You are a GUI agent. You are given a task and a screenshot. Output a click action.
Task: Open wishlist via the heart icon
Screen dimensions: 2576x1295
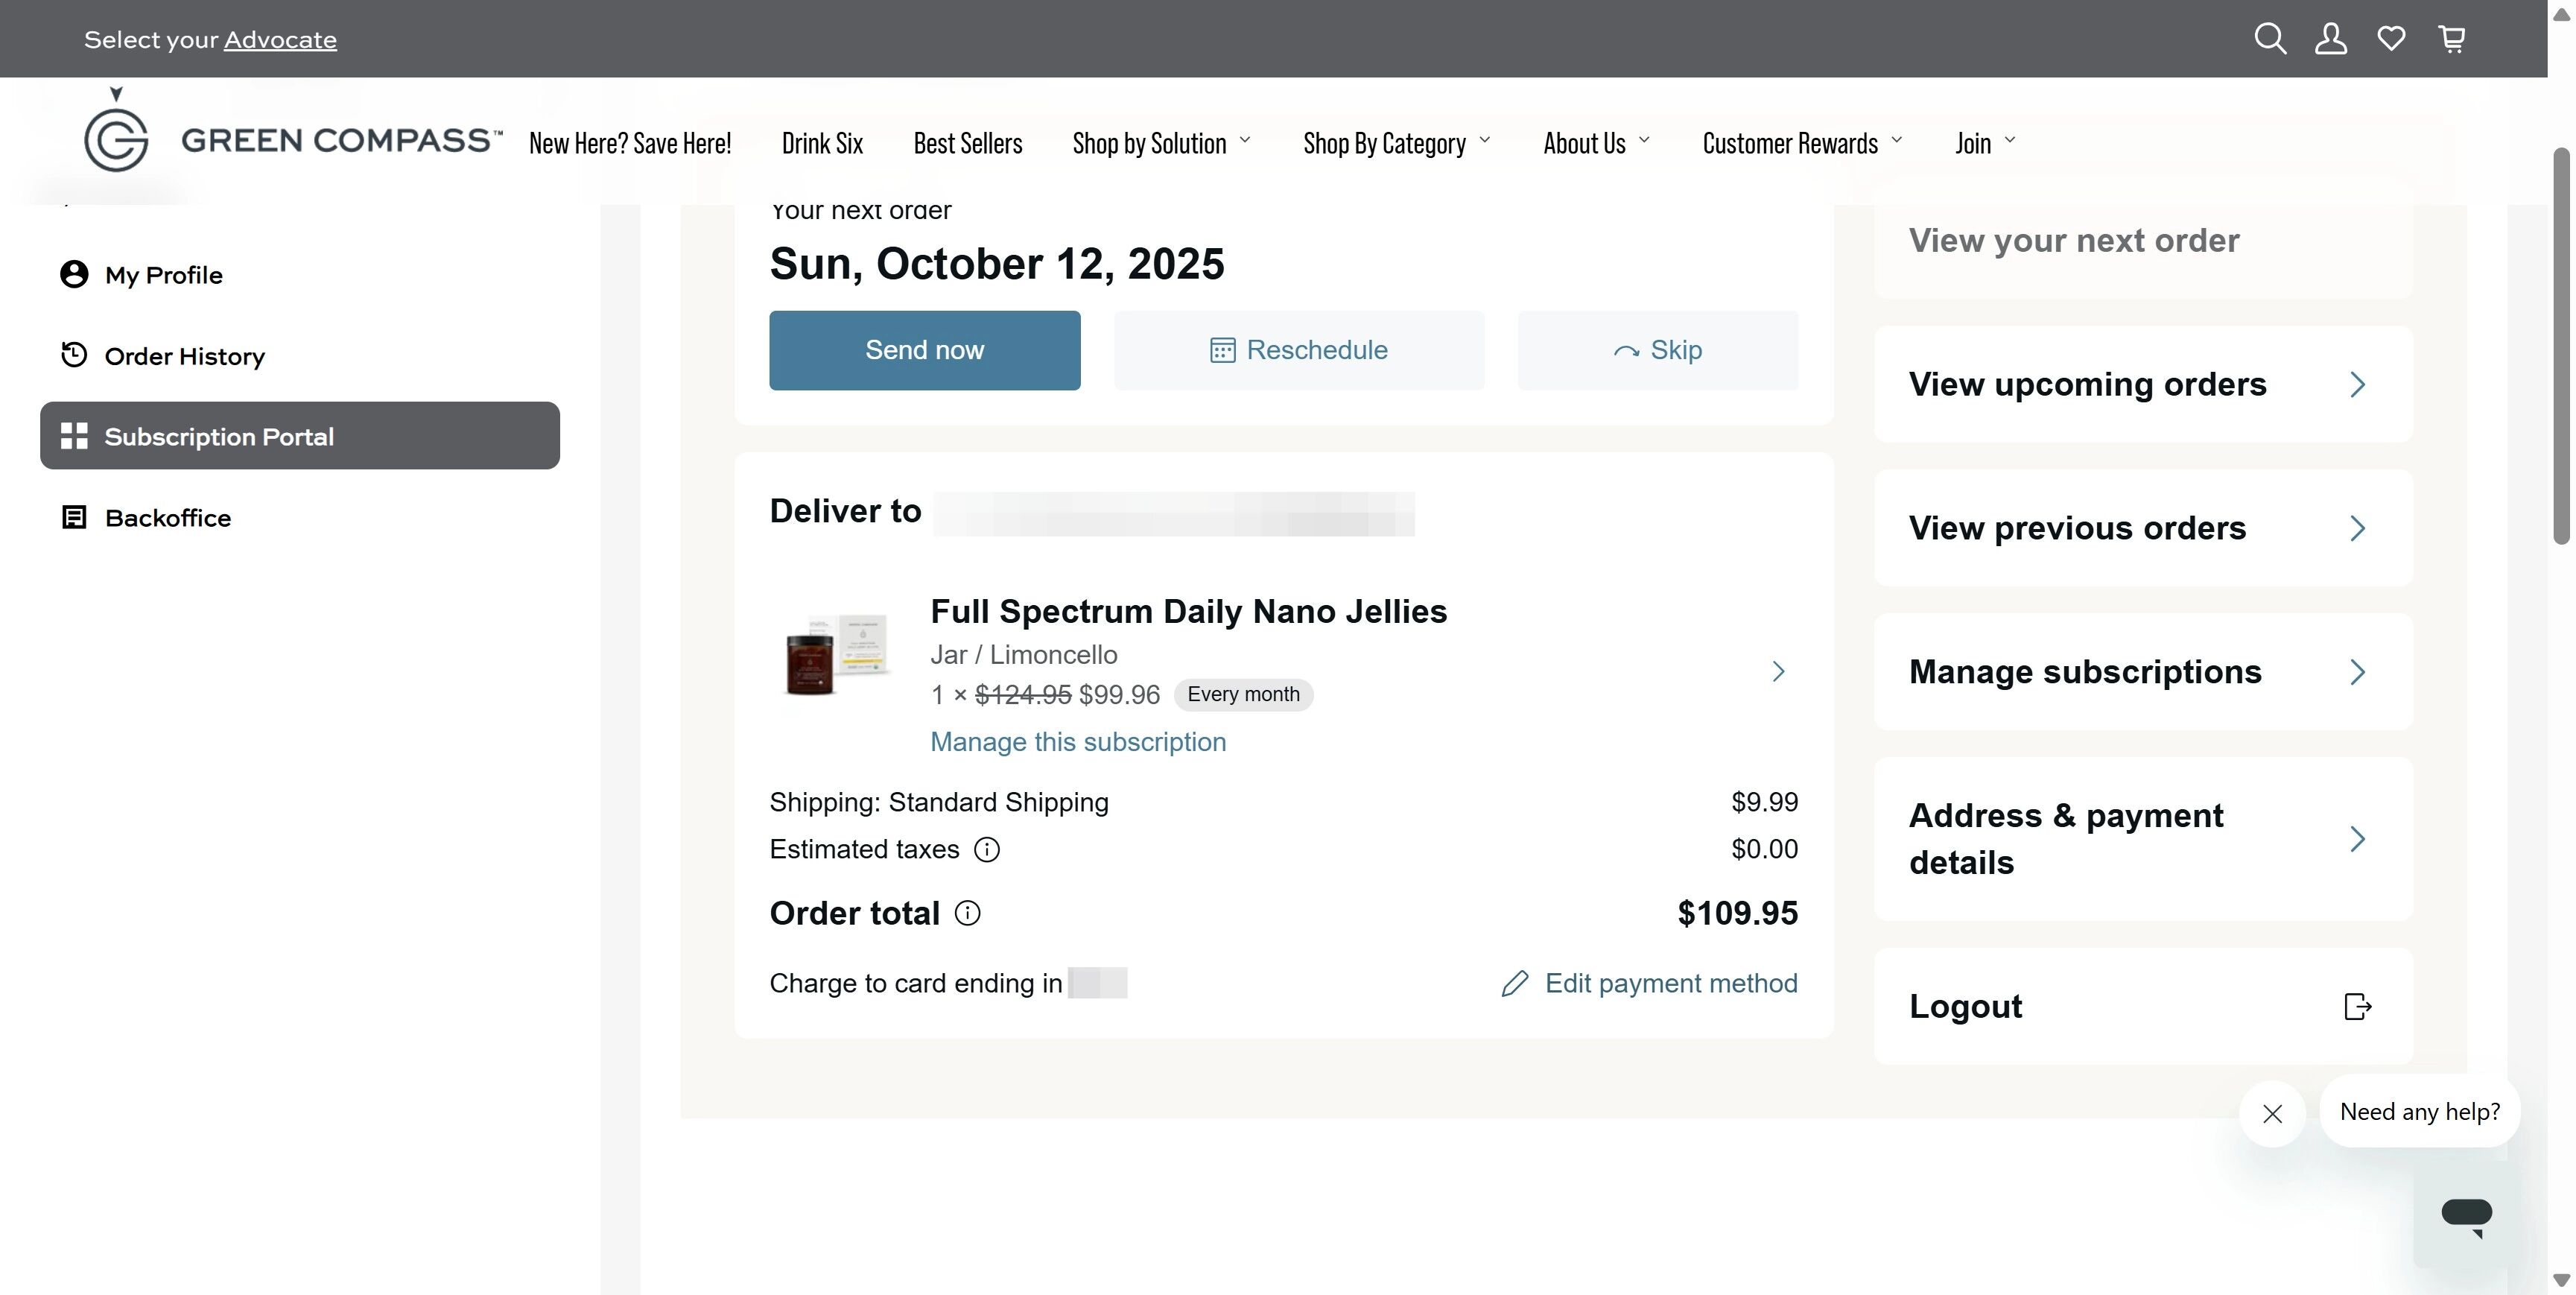pyautogui.click(x=2391, y=39)
